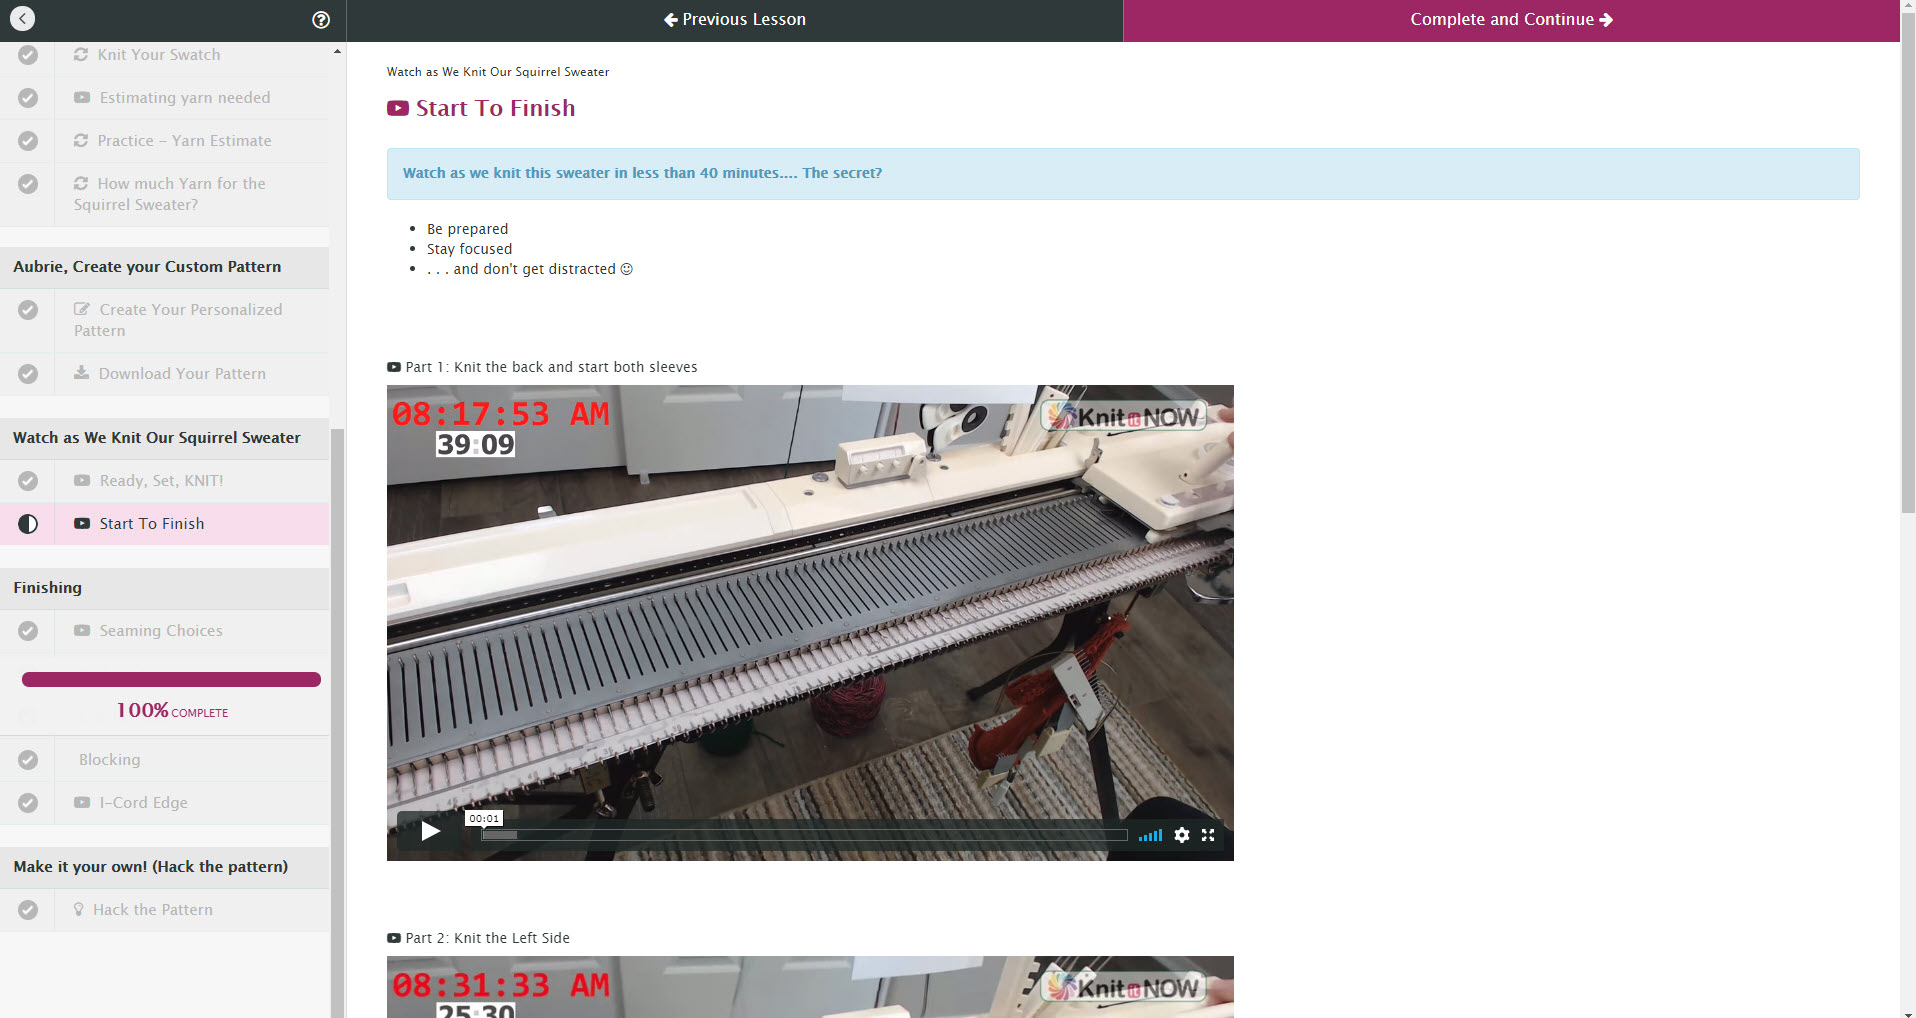This screenshot has width=1916, height=1018.
Task: Open the help question mark icon
Action: pyautogui.click(x=321, y=20)
